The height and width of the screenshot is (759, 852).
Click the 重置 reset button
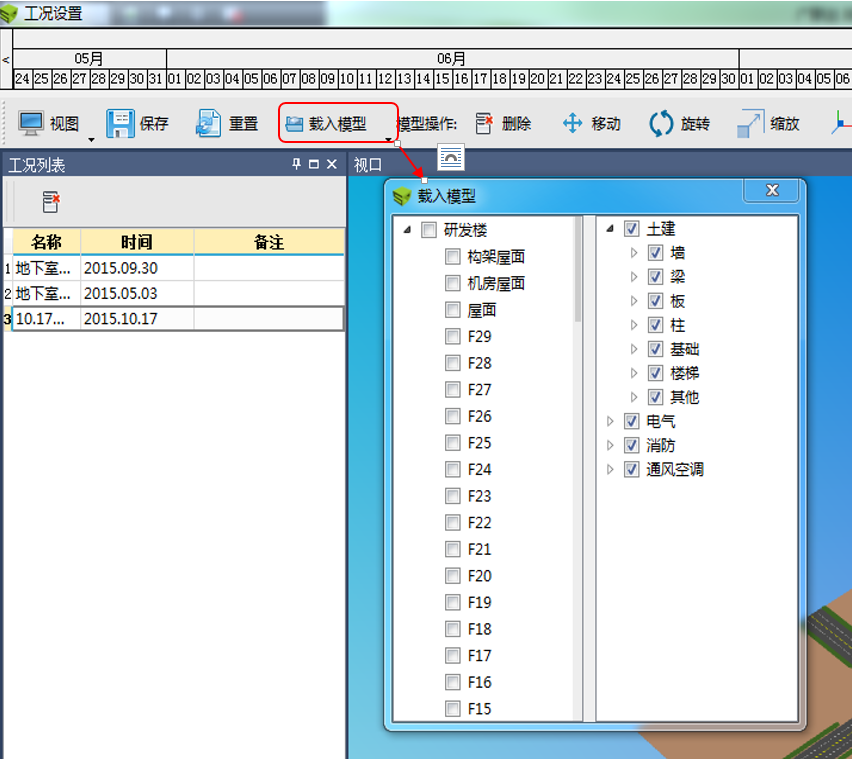coord(227,124)
